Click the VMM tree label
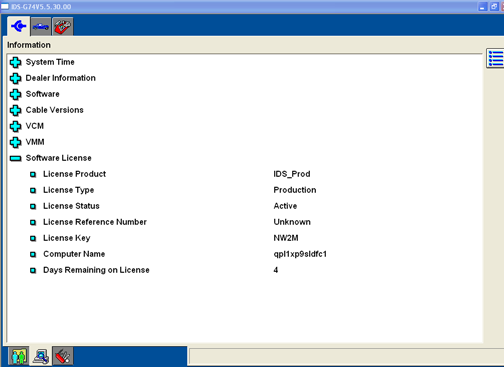Viewport: 504px width, 367px height. [35, 142]
